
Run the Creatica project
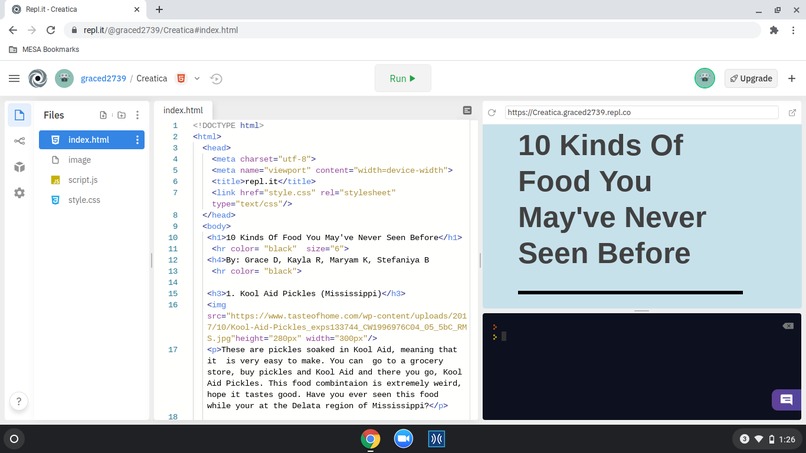pyautogui.click(x=402, y=78)
